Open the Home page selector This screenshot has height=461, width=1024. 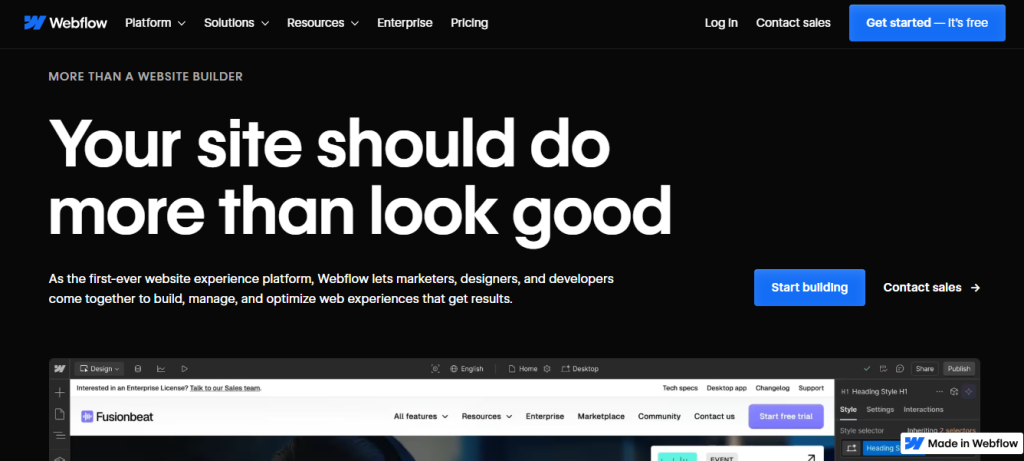tap(523, 369)
